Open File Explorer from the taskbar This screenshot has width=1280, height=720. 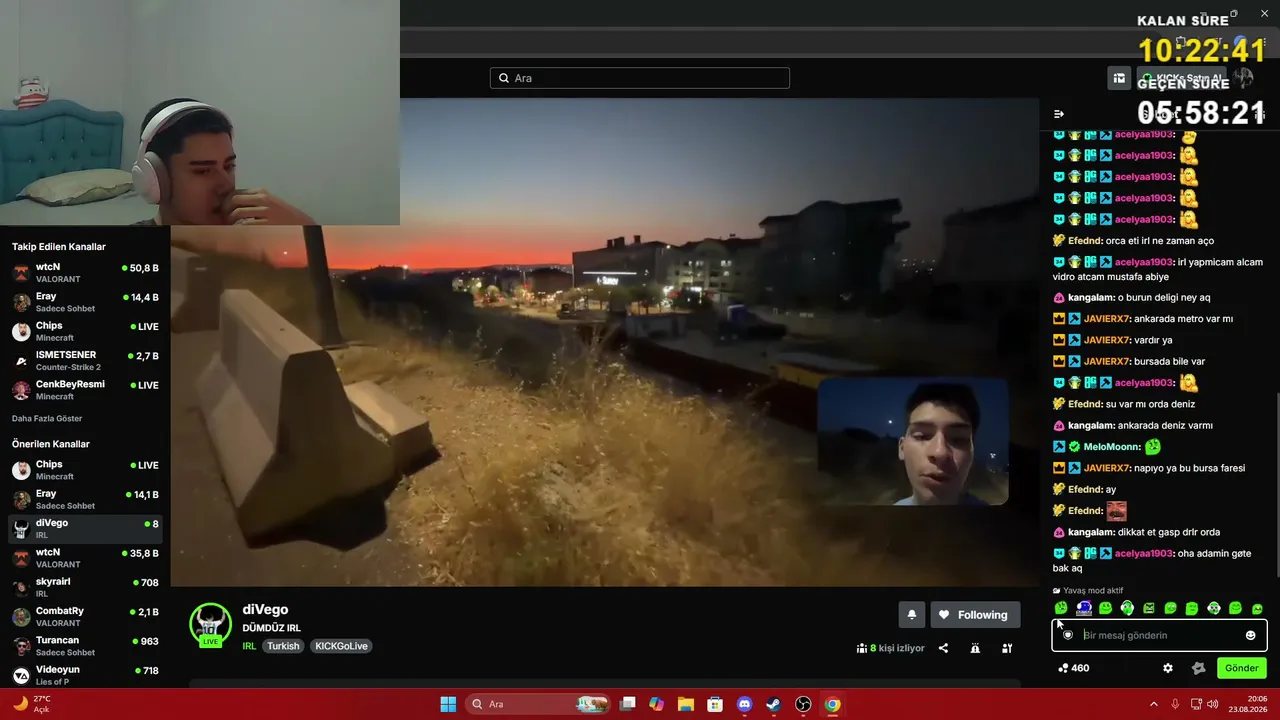(686, 704)
